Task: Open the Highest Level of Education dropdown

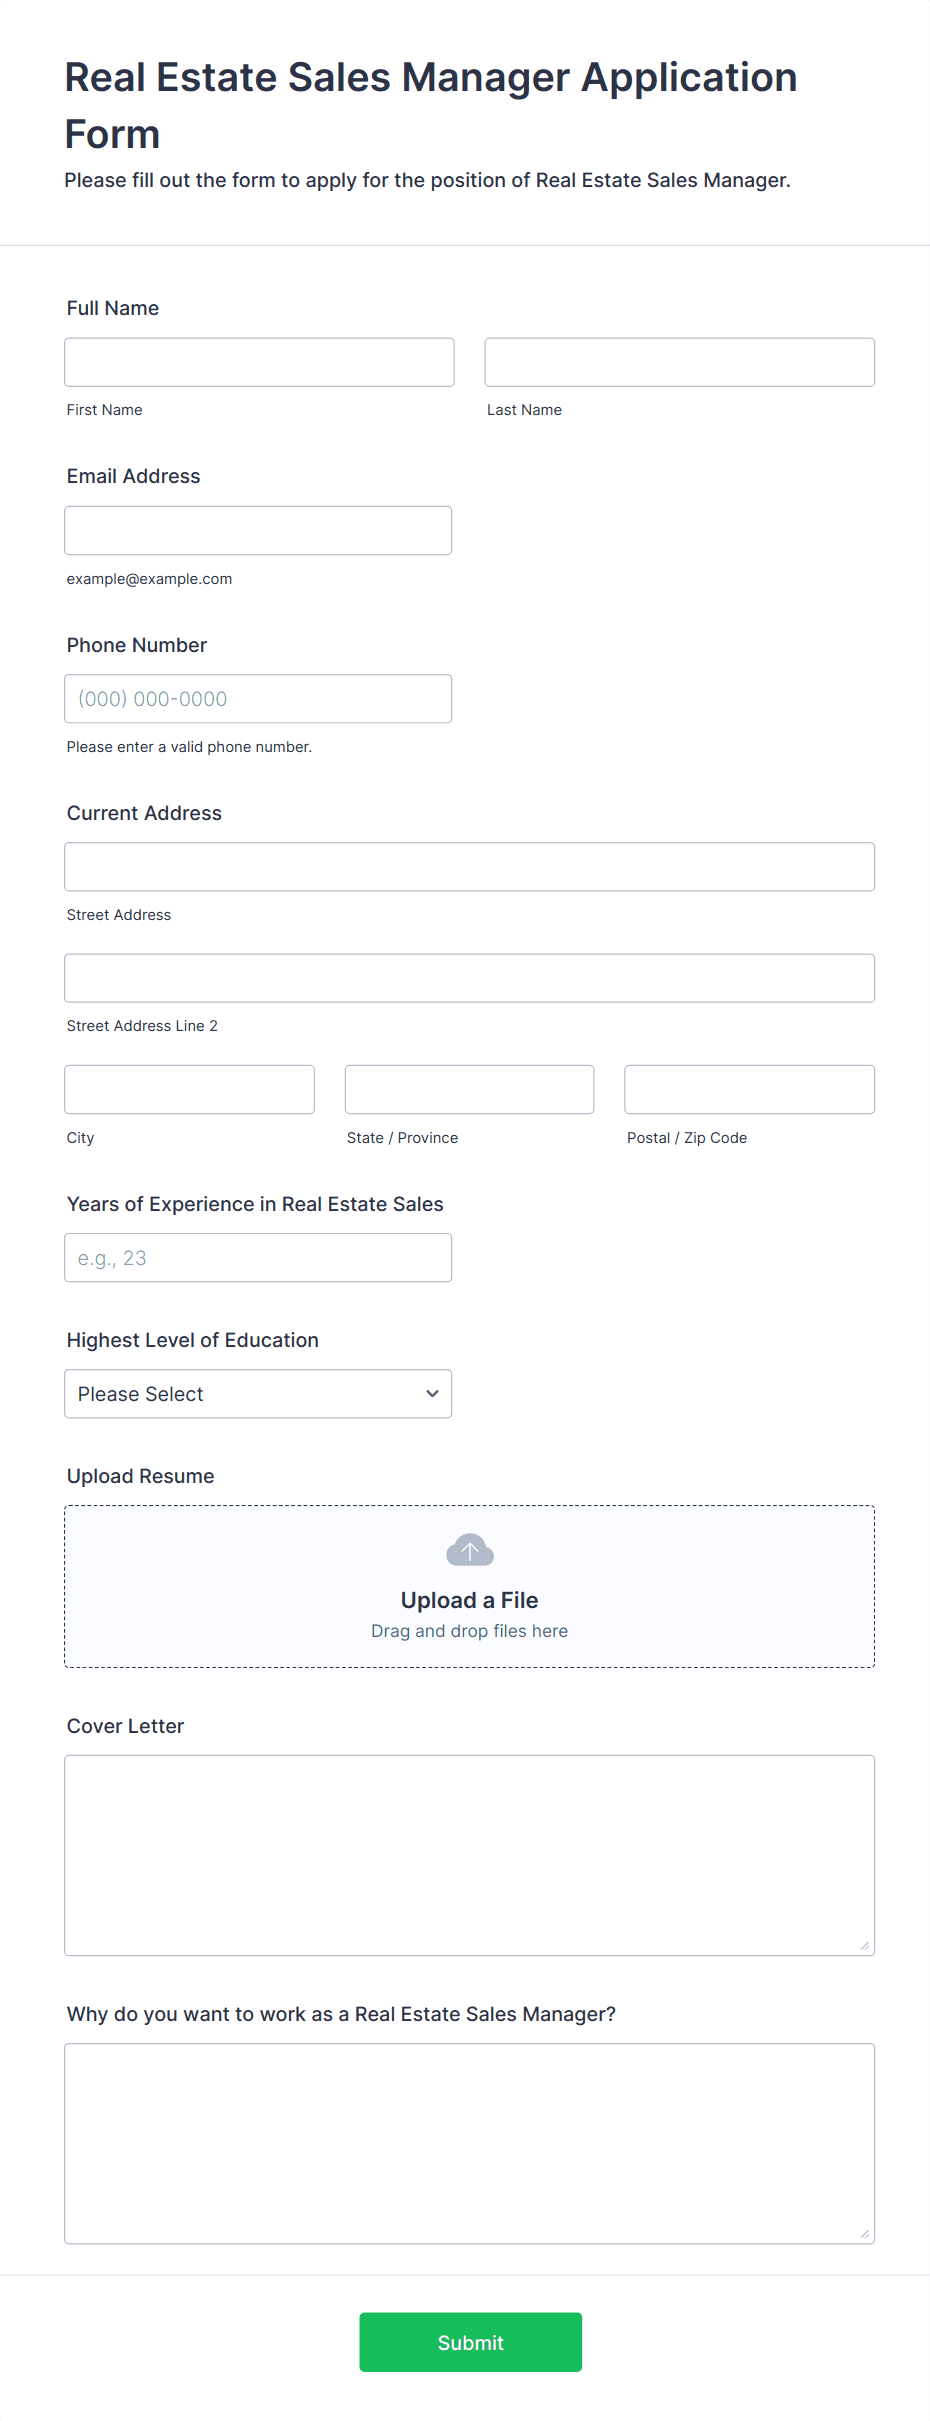Action: point(258,1393)
